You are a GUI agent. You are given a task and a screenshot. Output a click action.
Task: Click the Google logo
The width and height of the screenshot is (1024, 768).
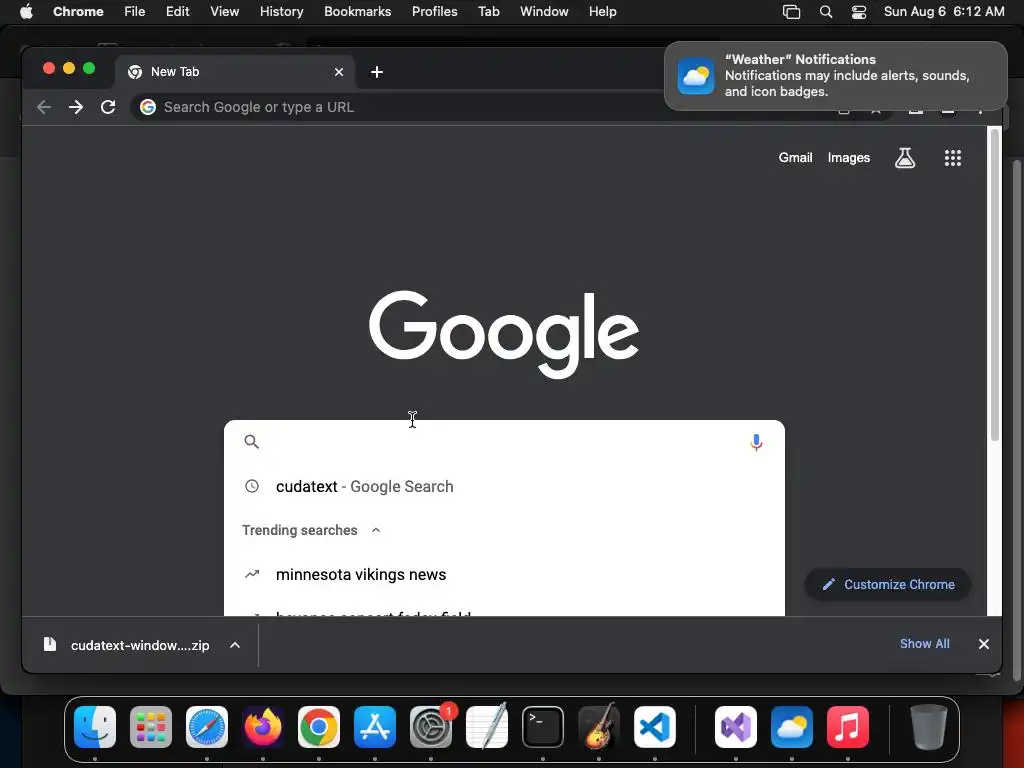[504, 334]
